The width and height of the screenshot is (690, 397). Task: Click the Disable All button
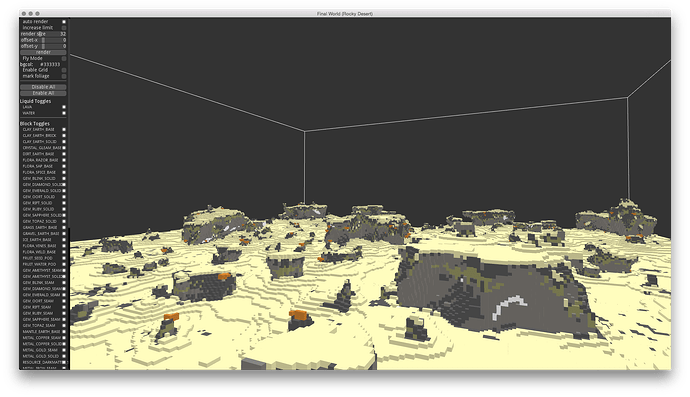pos(43,87)
